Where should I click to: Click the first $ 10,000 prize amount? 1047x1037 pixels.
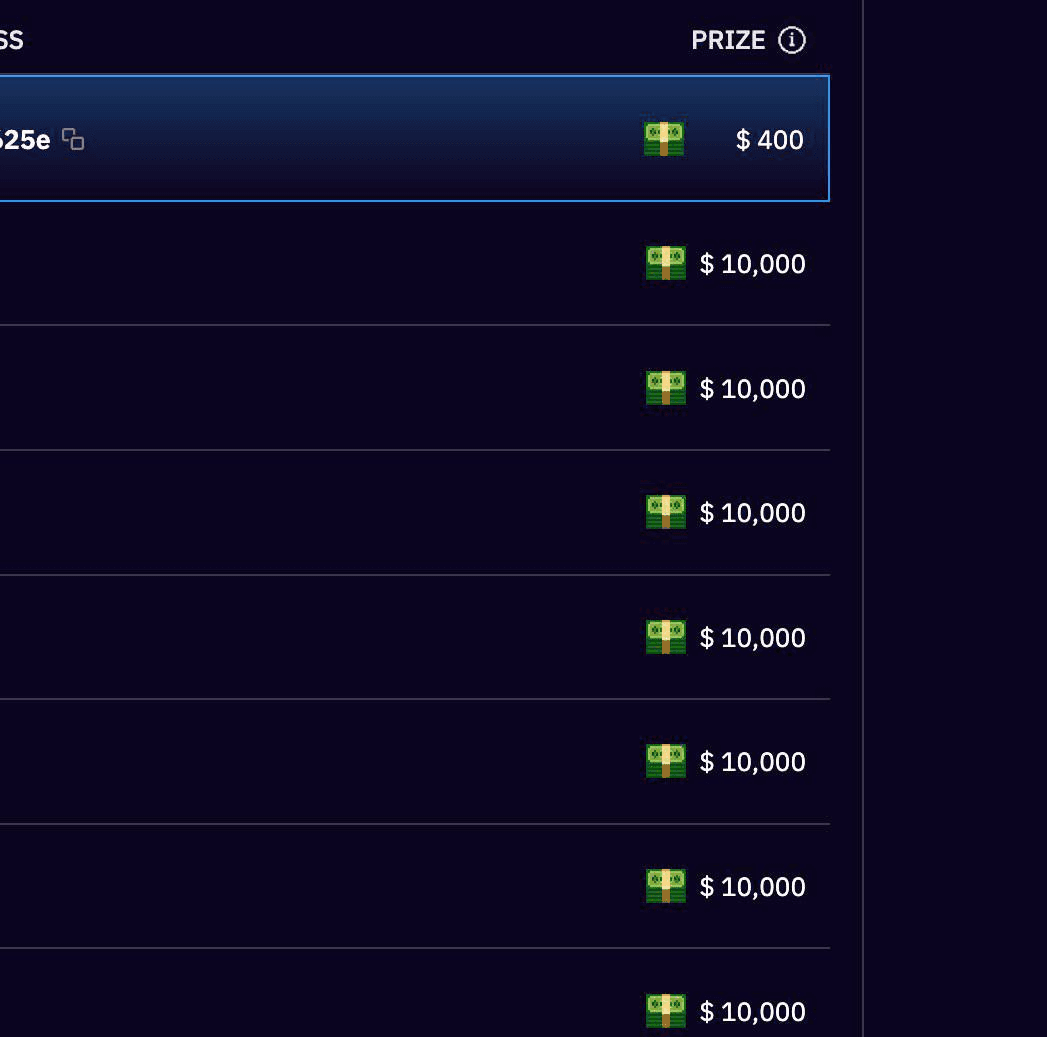pyautogui.click(x=752, y=264)
